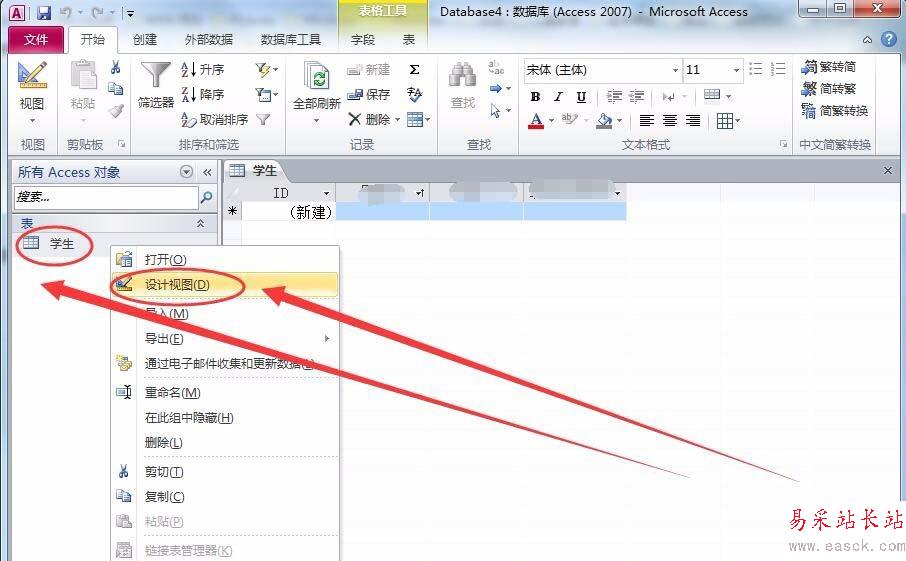Toggle Italic formatting
The height and width of the screenshot is (561, 906).
point(558,96)
